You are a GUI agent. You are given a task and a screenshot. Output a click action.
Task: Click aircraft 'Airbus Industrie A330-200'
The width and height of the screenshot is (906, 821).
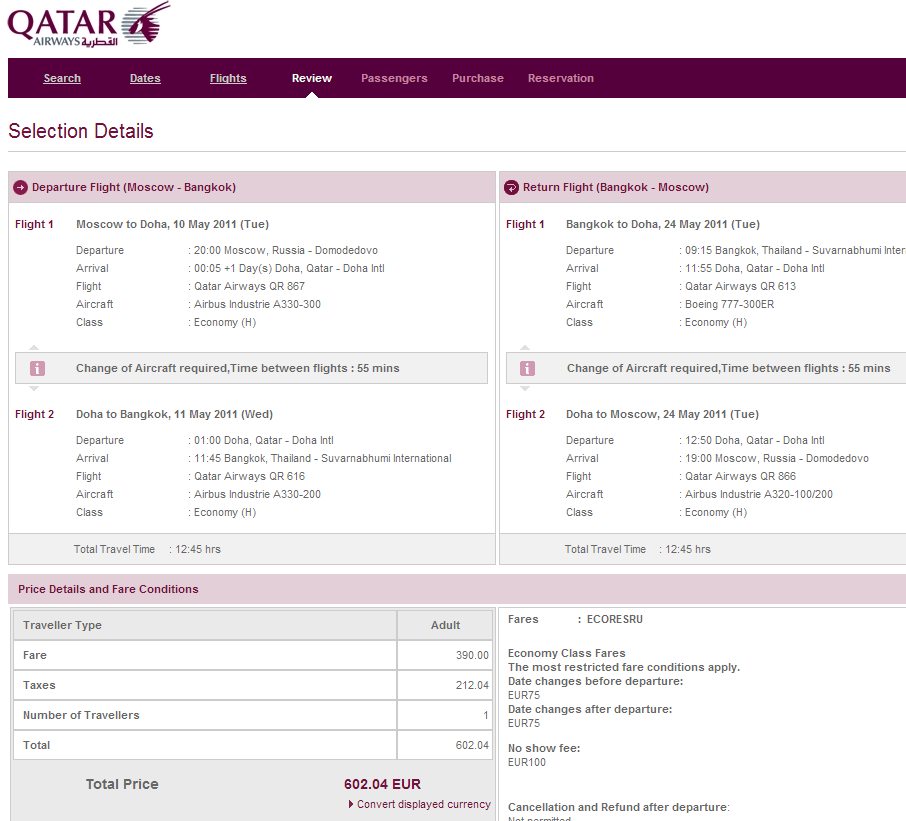click(x=257, y=494)
